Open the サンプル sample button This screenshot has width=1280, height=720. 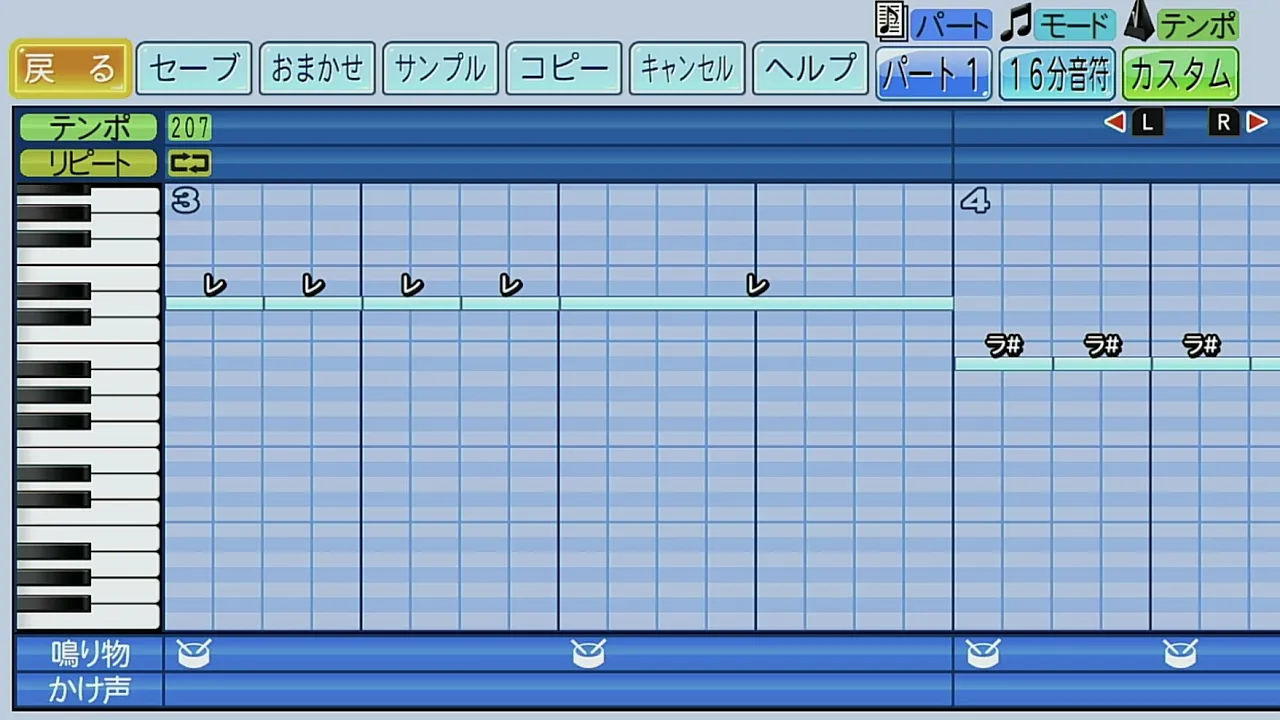pos(440,69)
